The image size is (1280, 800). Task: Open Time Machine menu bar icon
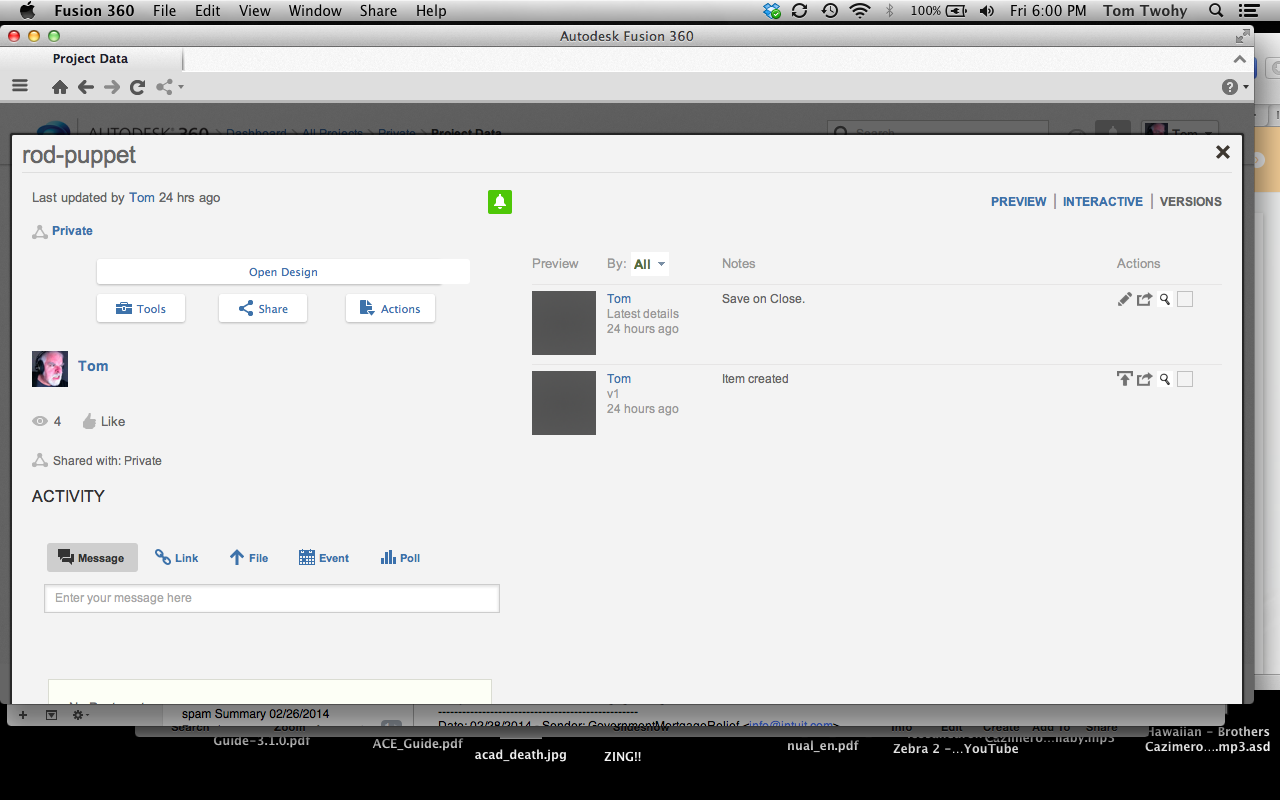(830, 11)
